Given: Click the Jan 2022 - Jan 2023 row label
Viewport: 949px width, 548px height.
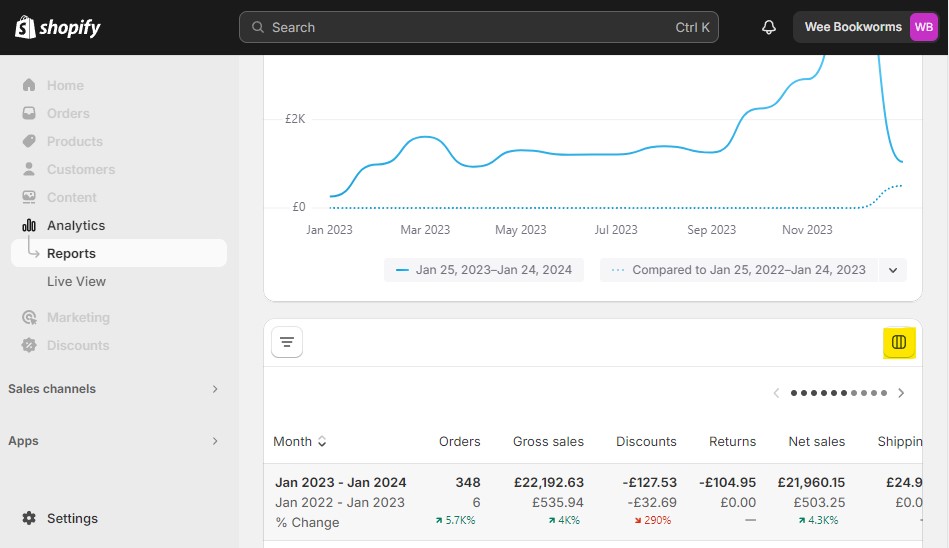Looking at the screenshot, I should (x=340, y=503).
